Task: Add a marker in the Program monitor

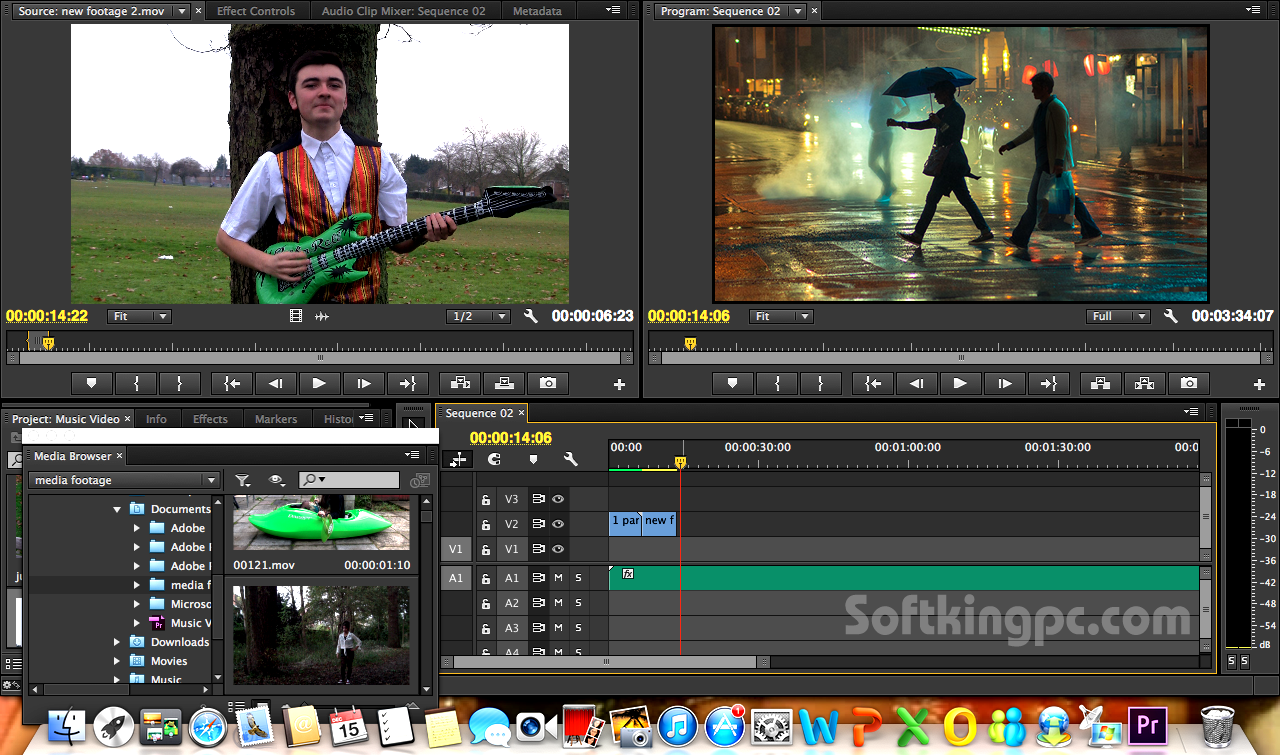Action: click(732, 383)
